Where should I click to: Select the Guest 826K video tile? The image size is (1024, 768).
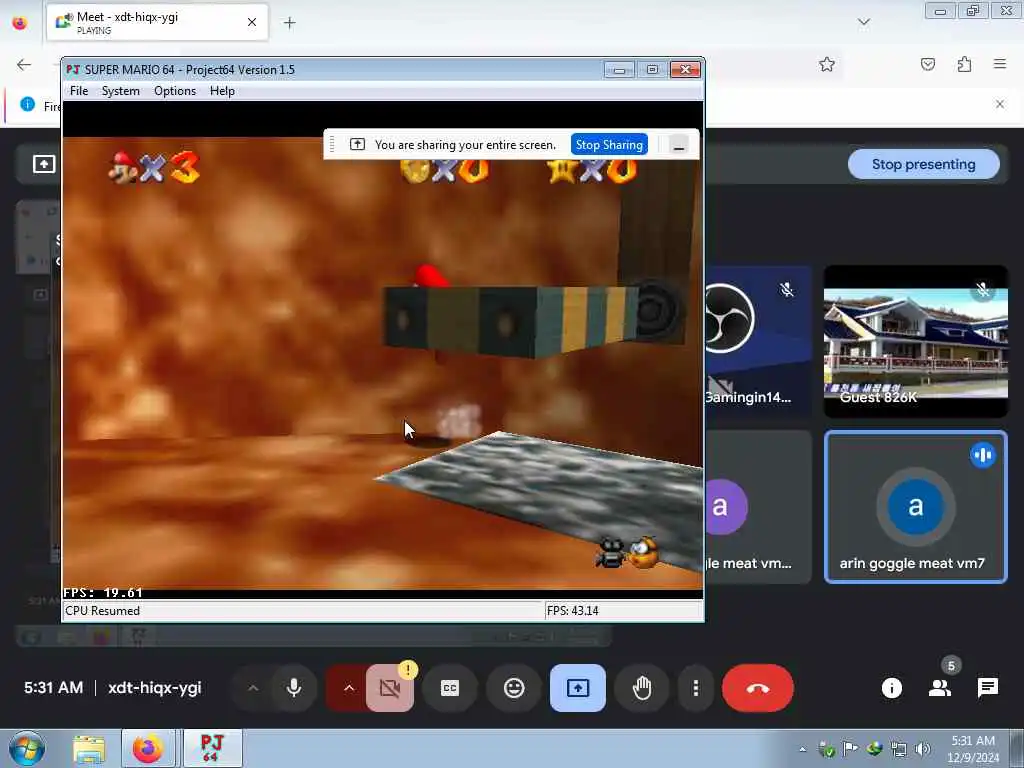(916, 342)
